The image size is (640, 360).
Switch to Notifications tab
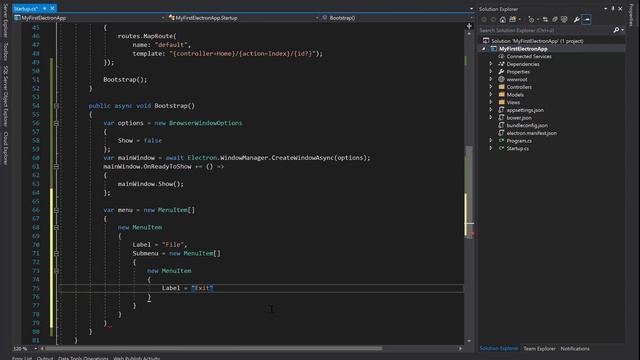(575, 349)
